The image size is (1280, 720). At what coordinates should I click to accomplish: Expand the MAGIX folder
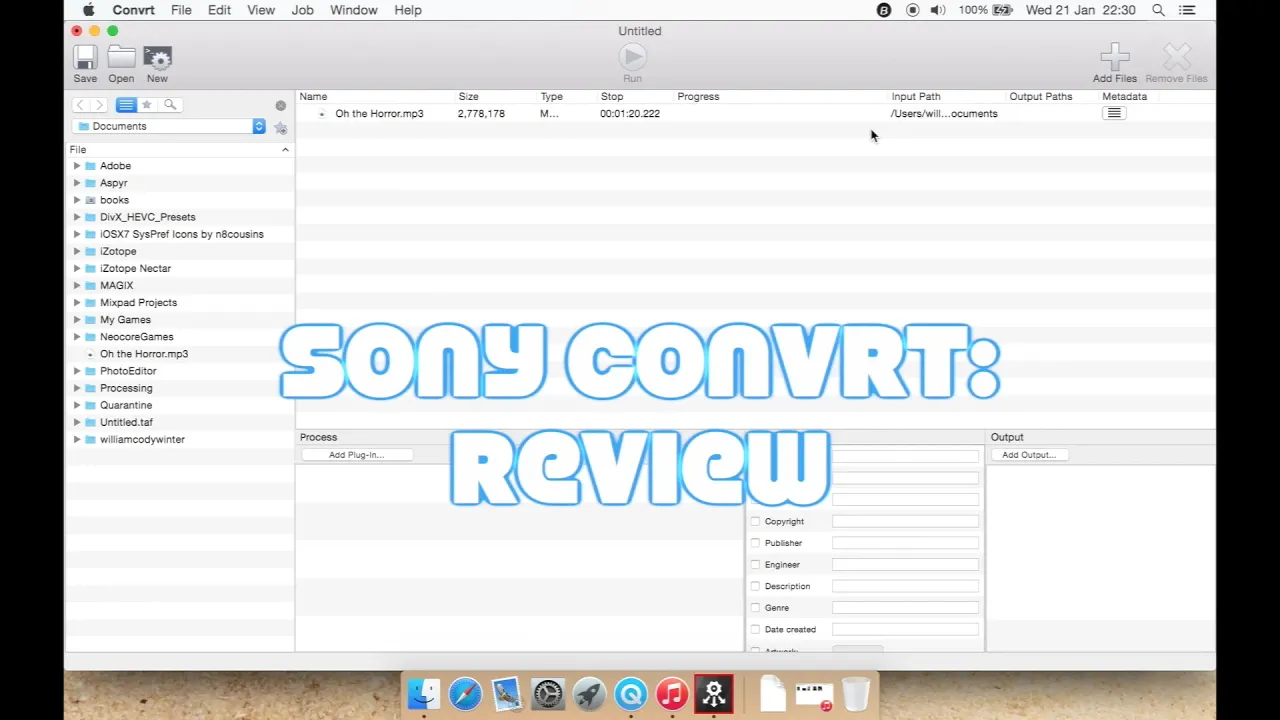click(x=77, y=285)
